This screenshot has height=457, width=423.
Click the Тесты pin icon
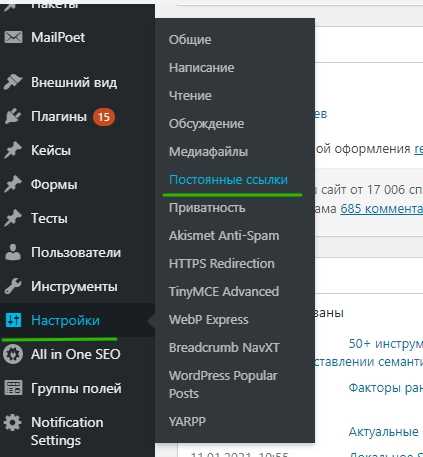(13, 218)
